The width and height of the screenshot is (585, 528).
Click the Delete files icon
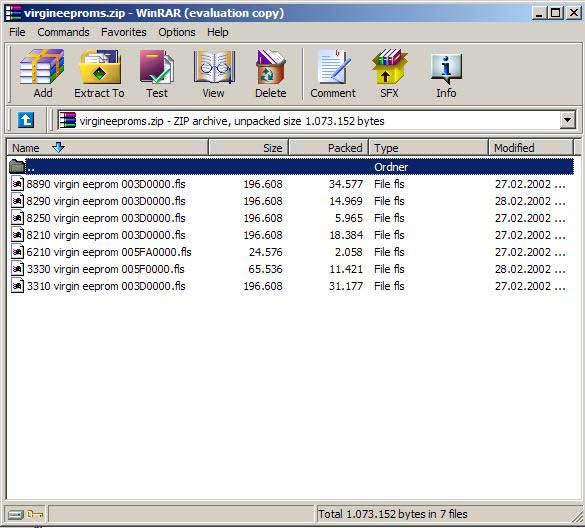pos(271,74)
